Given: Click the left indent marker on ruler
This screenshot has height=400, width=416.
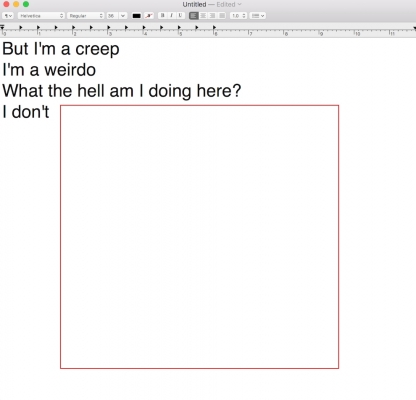Looking at the screenshot, I should click(x=2, y=27).
